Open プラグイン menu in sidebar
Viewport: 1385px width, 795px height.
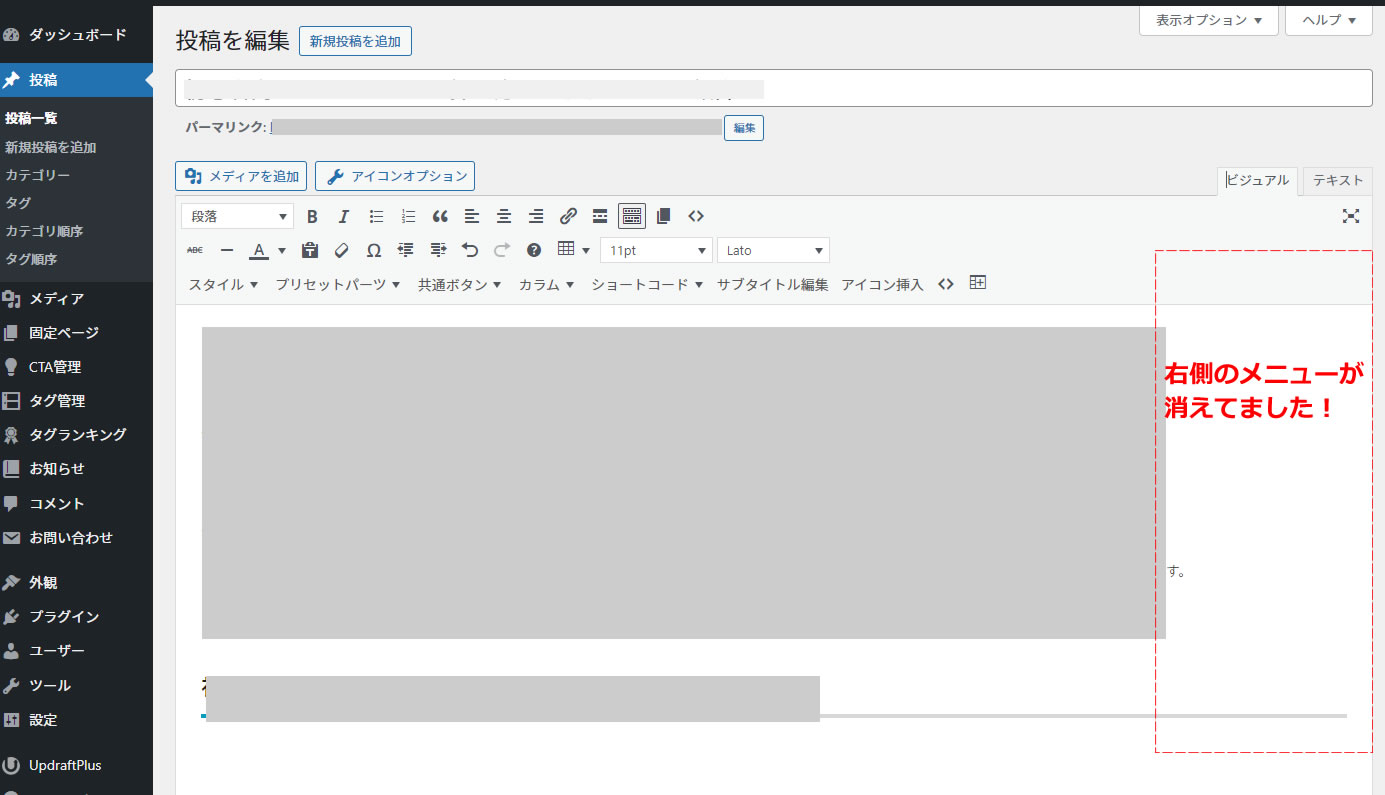[x=76, y=617]
